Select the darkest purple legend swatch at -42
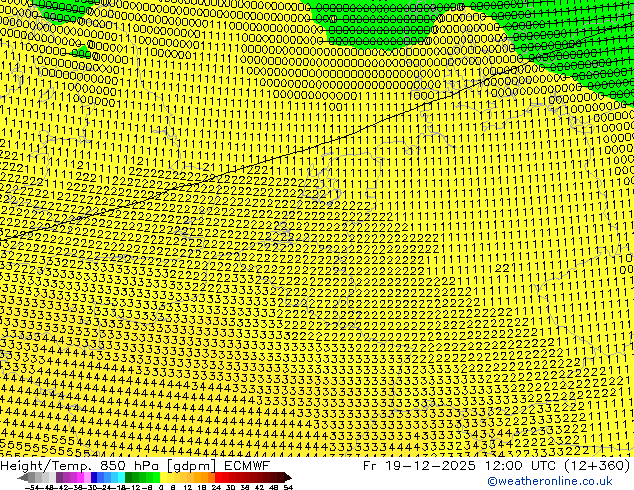This screenshot has width=634, height=490. coord(59,477)
